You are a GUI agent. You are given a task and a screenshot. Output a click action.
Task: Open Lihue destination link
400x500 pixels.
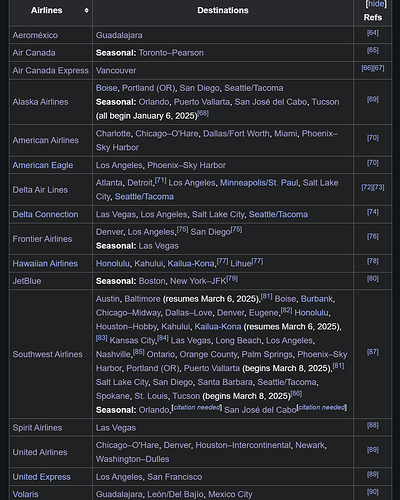(241, 263)
